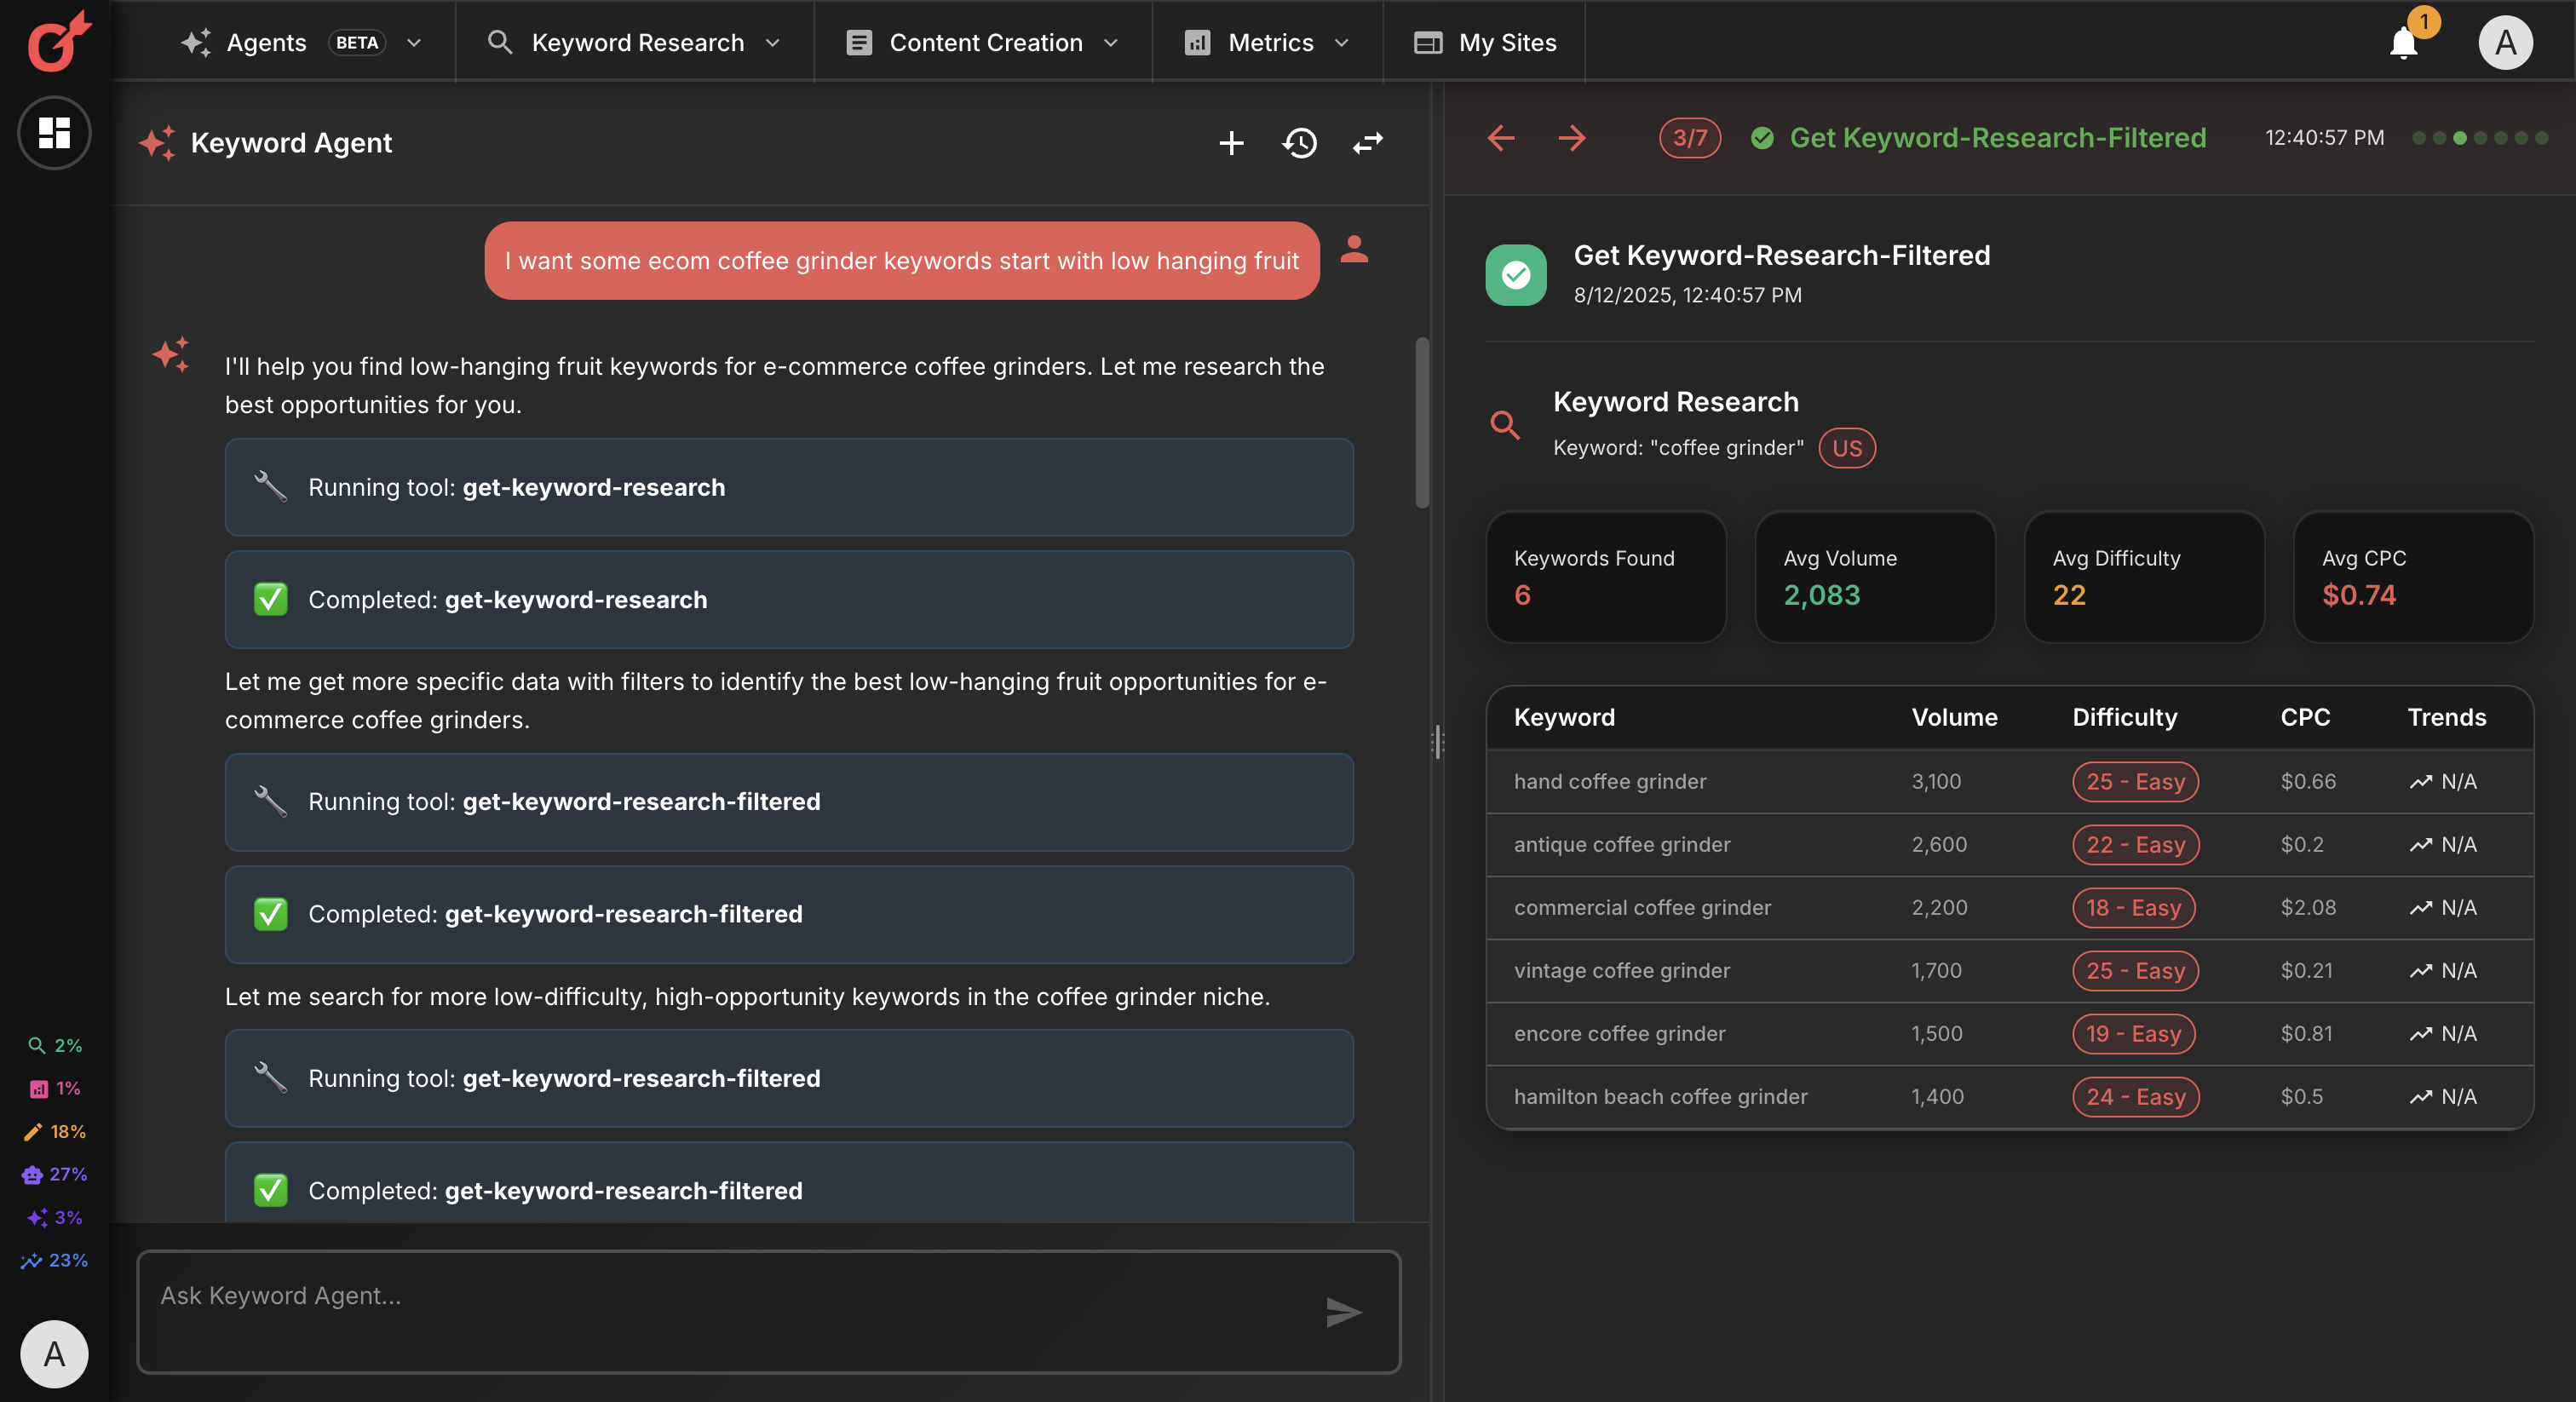Image resolution: width=2576 pixels, height=1402 pixels.
Task: Click the chat scrollbar thumb
Action: (x=1421, y=422)
